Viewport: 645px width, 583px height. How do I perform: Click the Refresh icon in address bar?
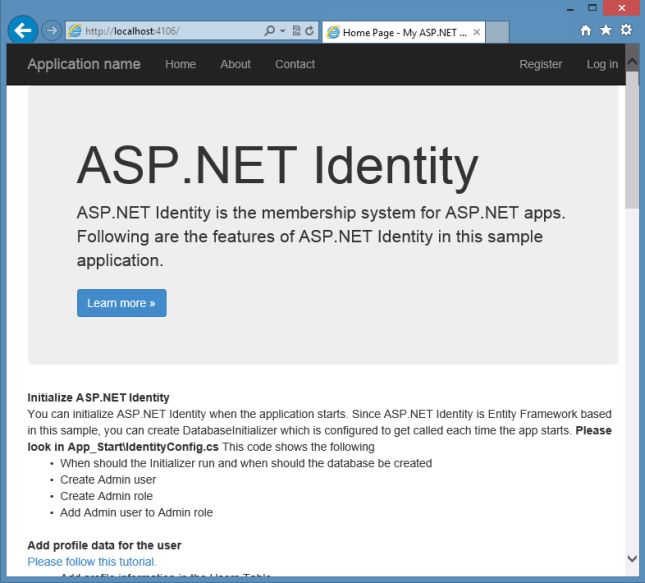310,30
